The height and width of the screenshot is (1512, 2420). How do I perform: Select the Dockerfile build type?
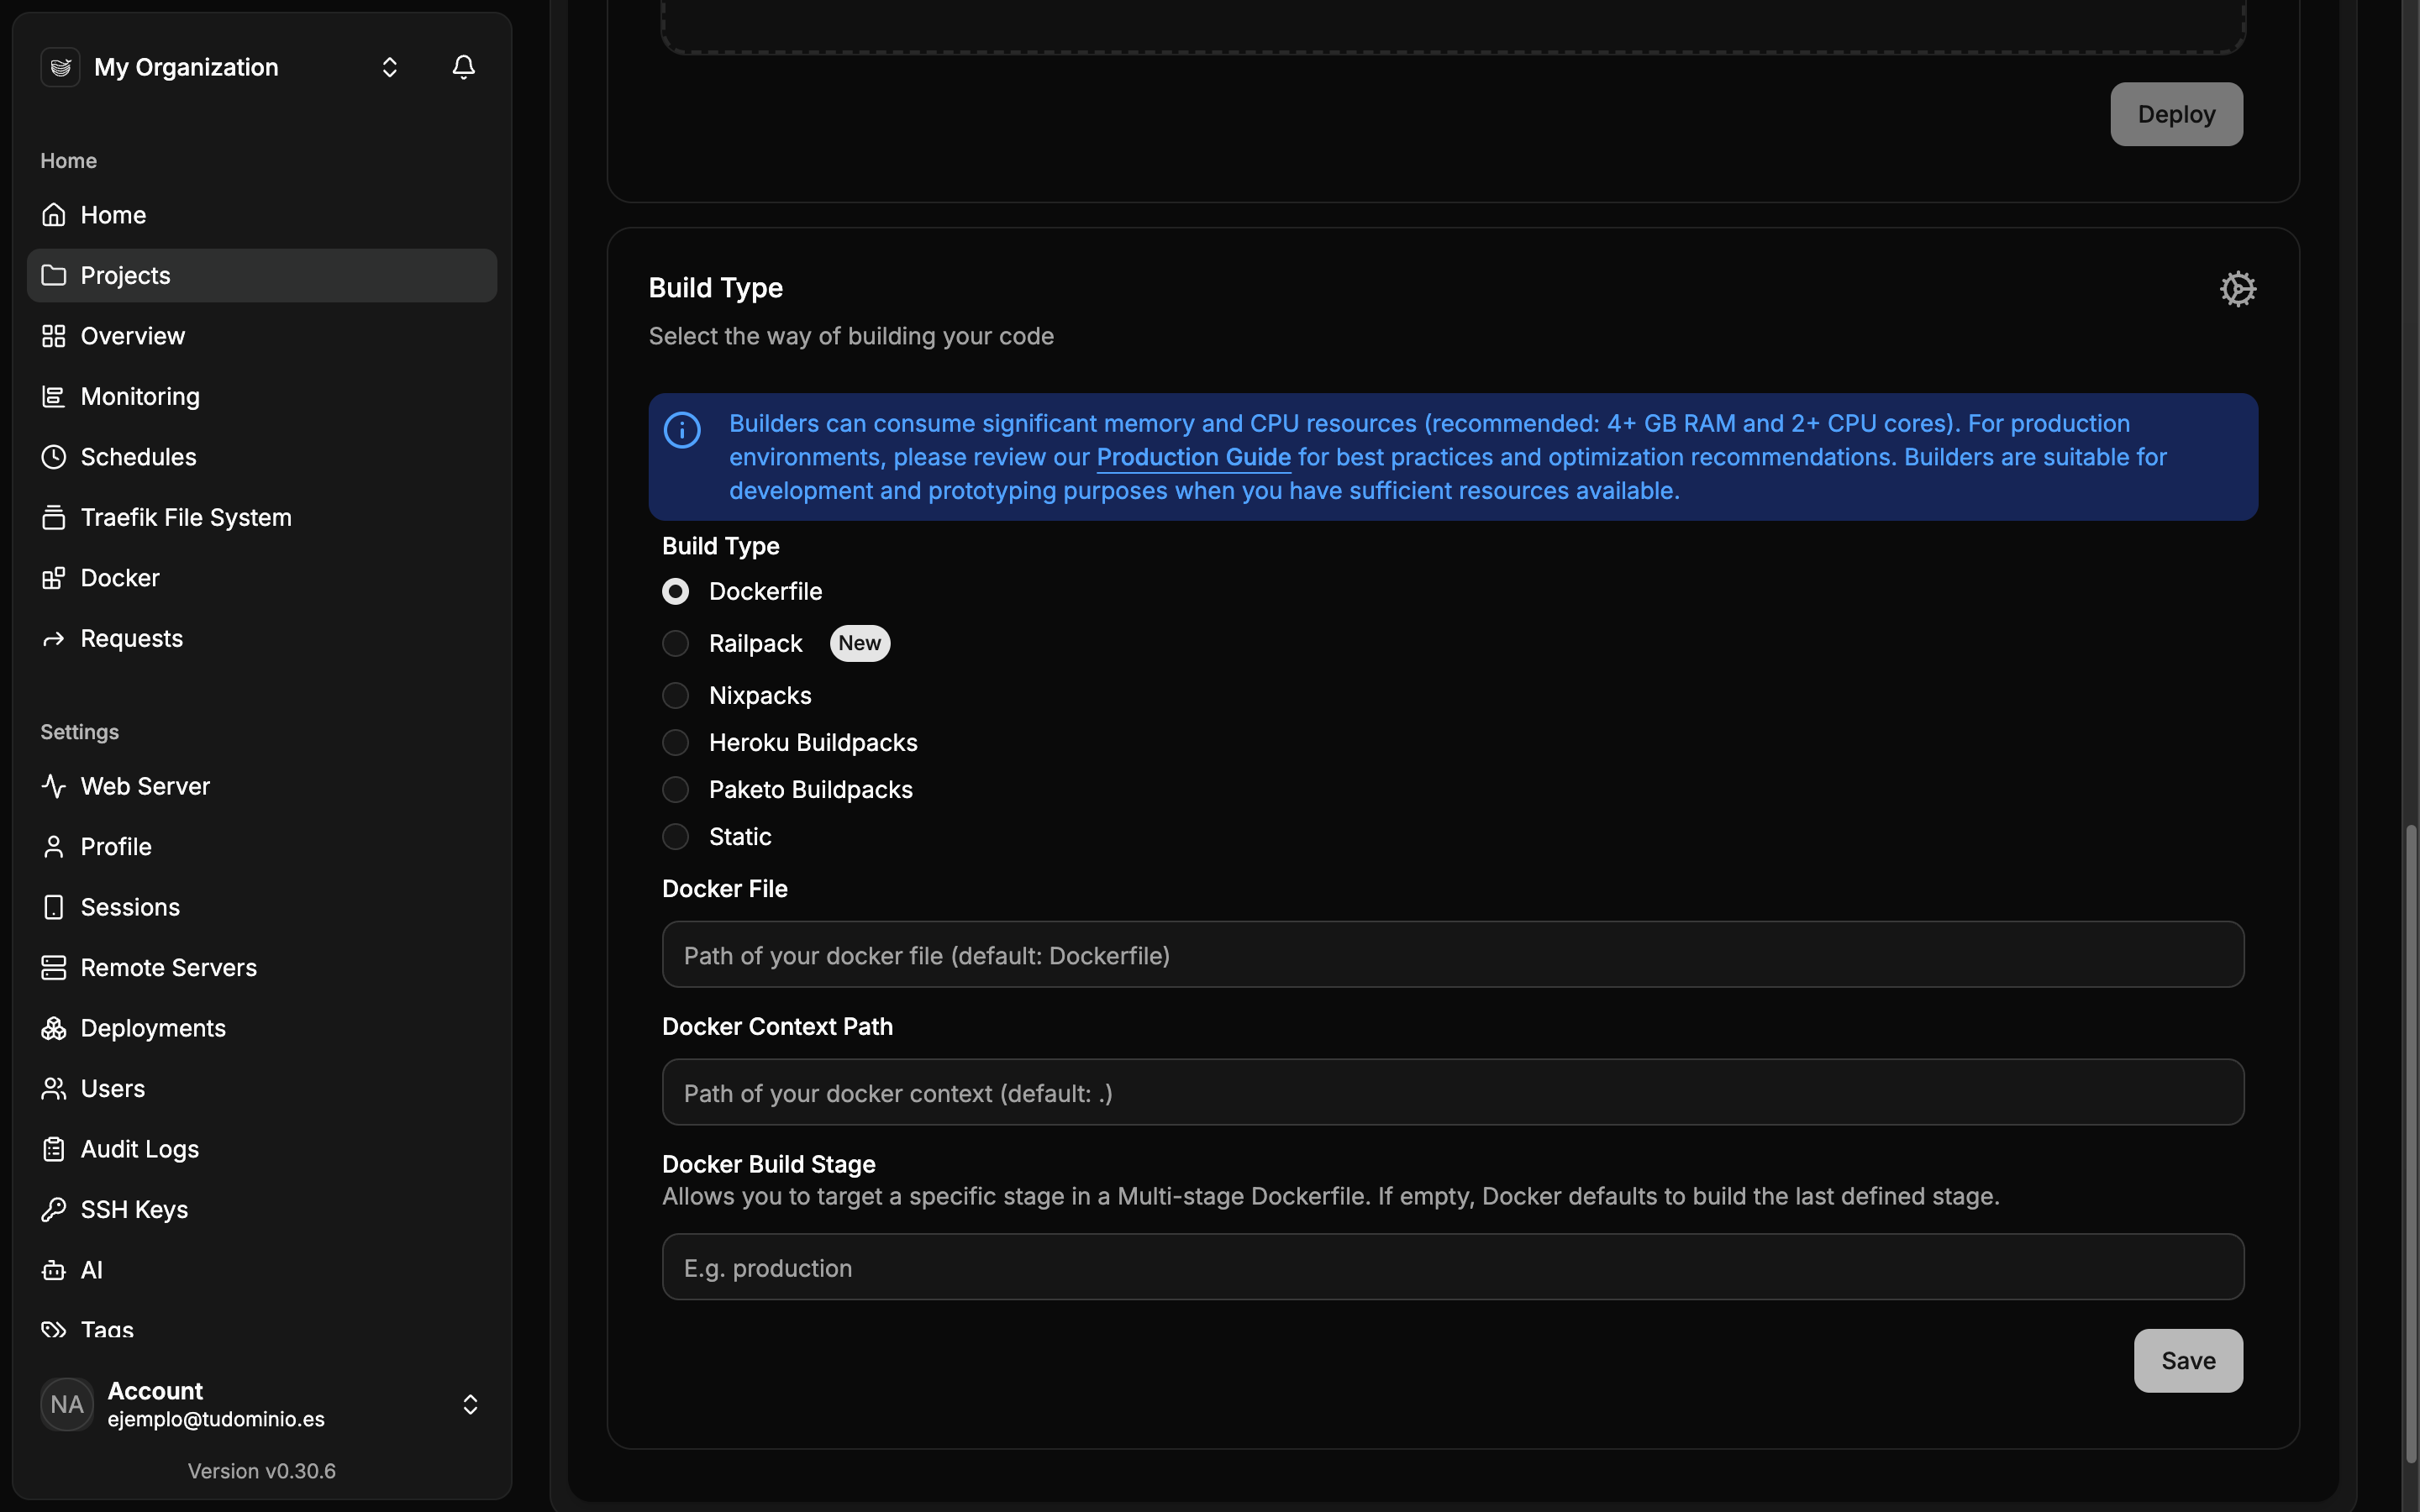[x=676, y=592]
